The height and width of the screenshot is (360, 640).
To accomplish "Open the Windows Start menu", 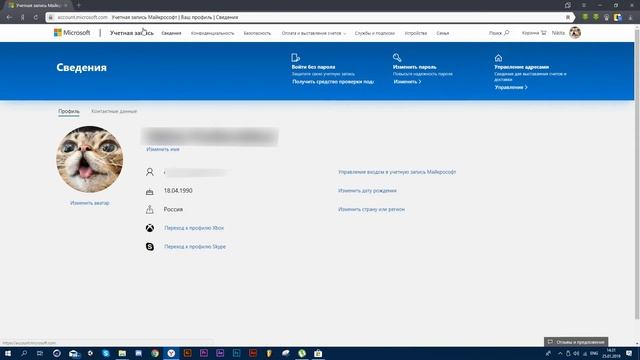I will tap(8, 353).
